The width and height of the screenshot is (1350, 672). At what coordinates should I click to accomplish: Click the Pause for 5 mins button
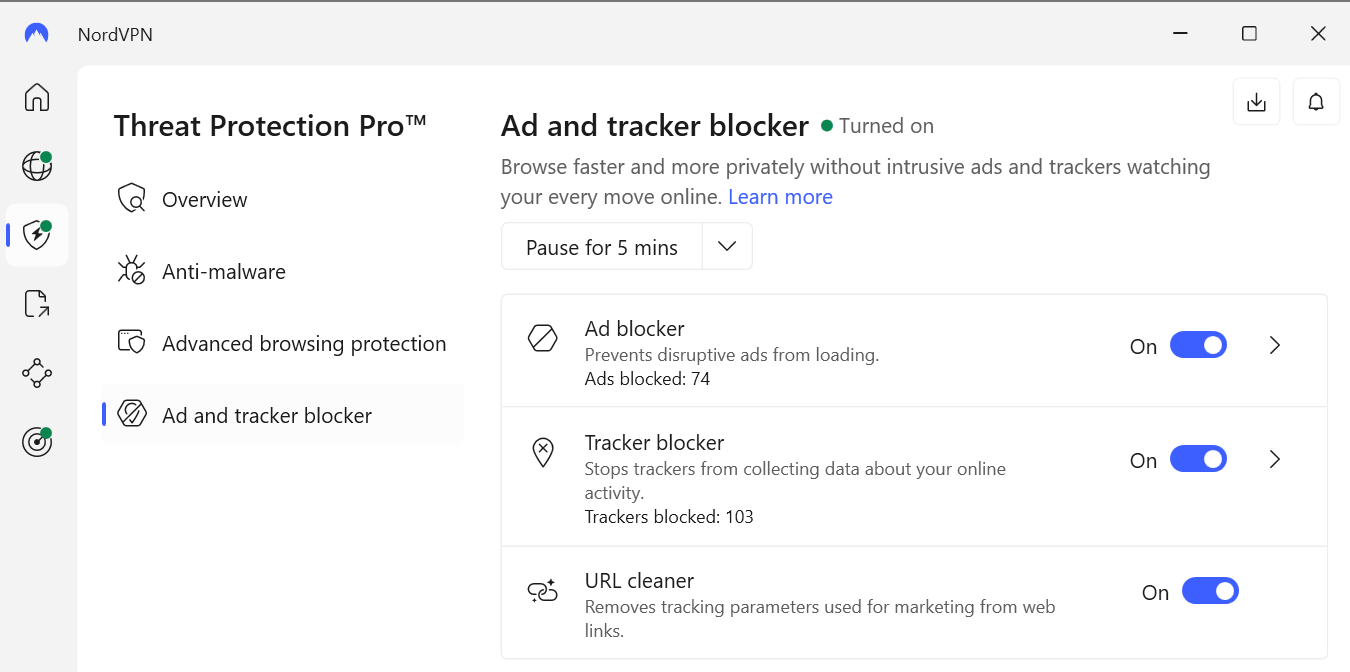601,245
